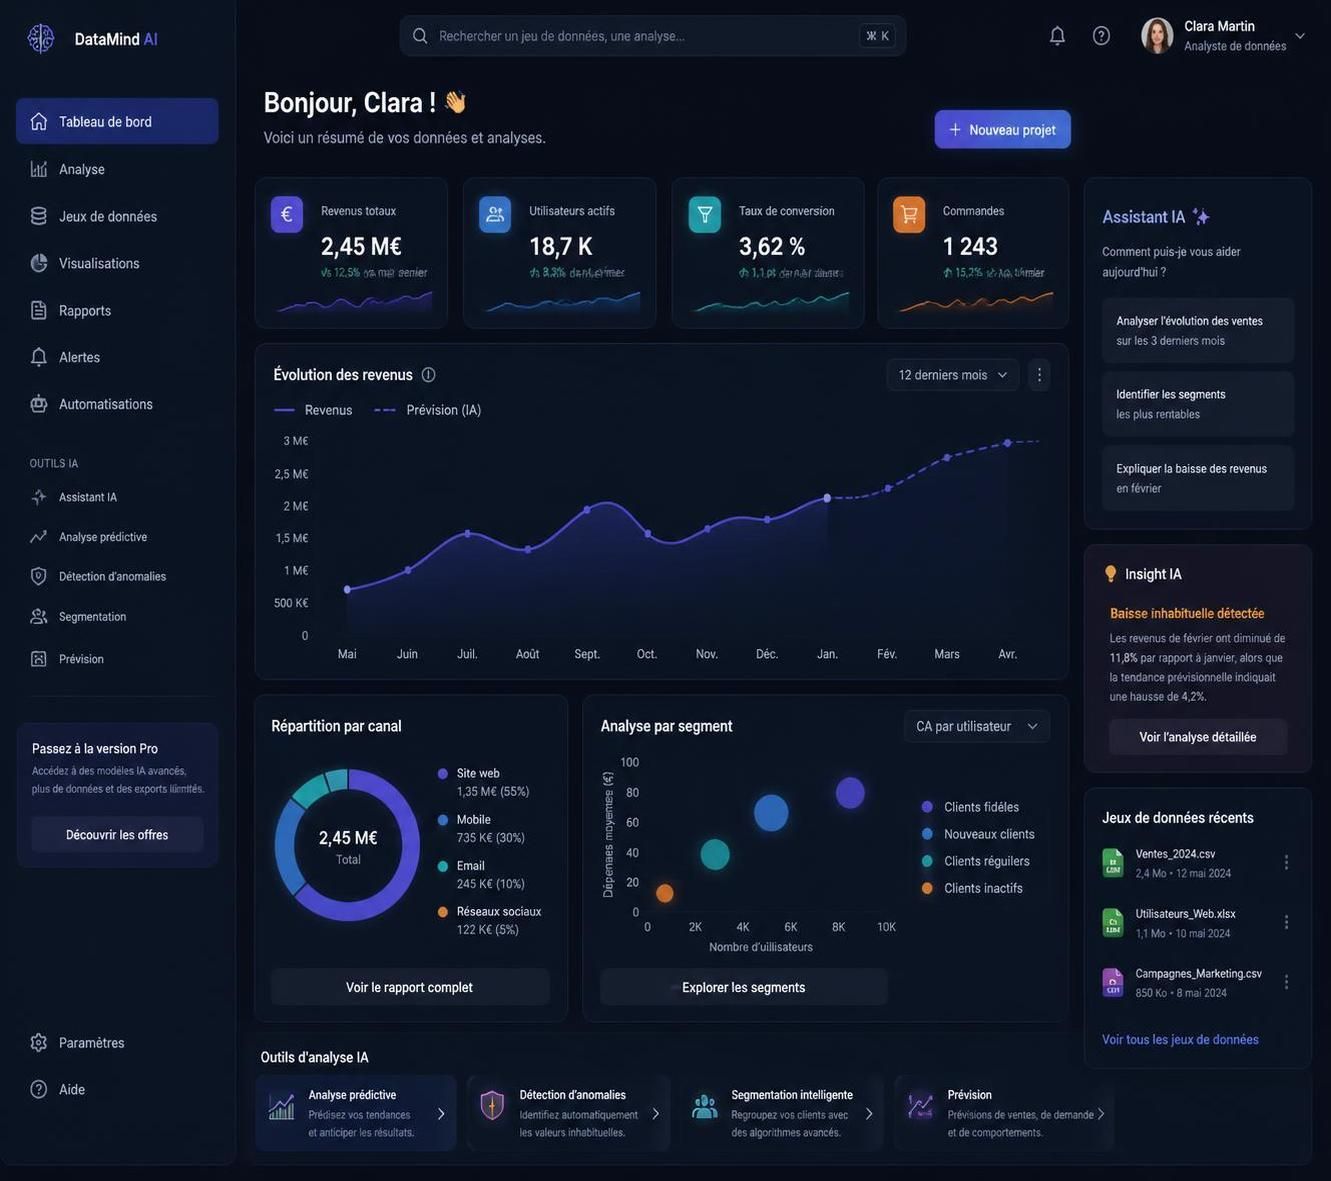Screen dimensions: 1331x1181
Task: Expand the Prévision tool card chevron
Action: click(x=1101, y=1114)
